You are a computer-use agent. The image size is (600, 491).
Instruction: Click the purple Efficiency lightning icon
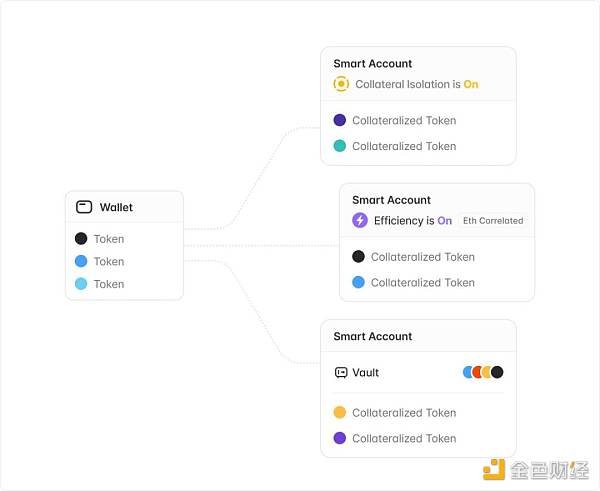click(x=360, y=220)
